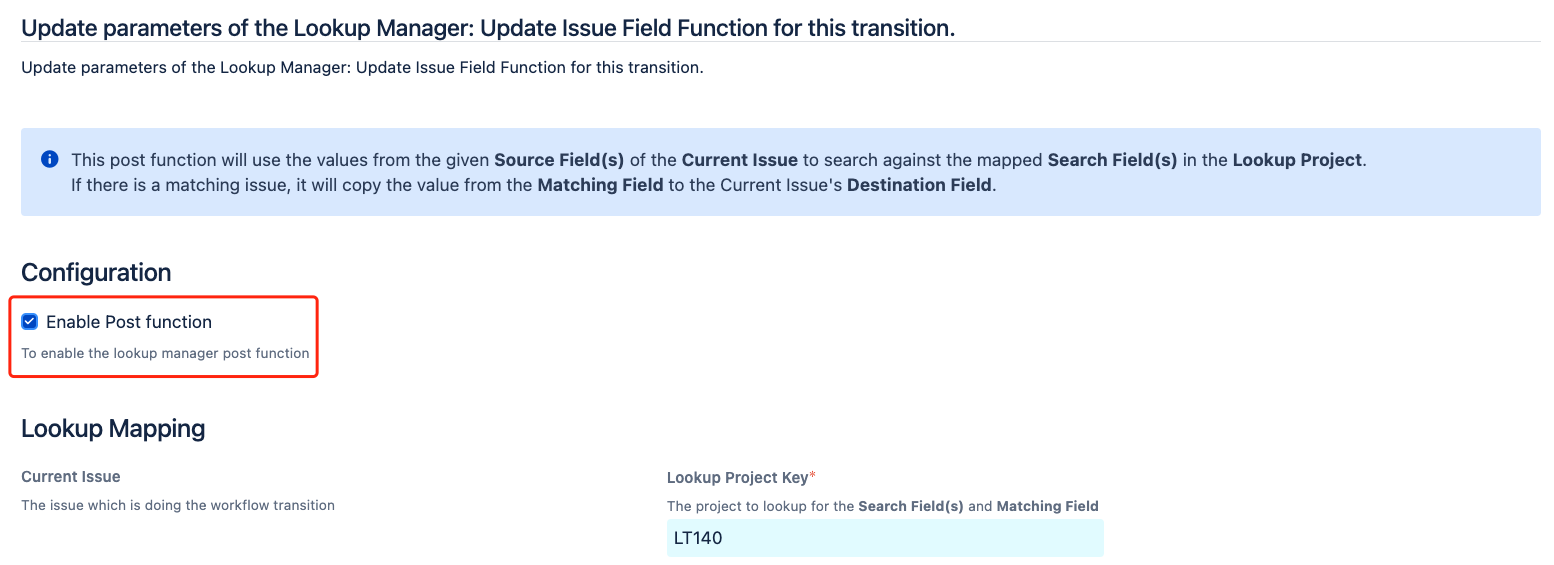The width and height of the screenshot is (1554, 565).
Task: Click bold "Lookup Project" in info banner
Action: coord(1297,160)
